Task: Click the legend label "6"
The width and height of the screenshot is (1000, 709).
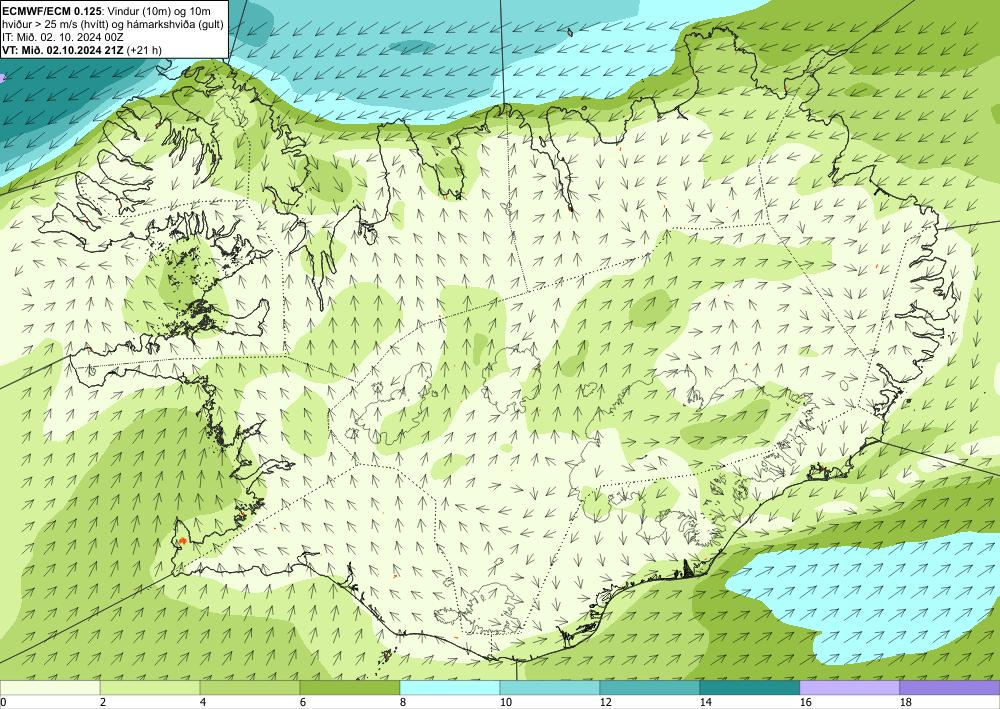Action: click(x=303, y=703)
